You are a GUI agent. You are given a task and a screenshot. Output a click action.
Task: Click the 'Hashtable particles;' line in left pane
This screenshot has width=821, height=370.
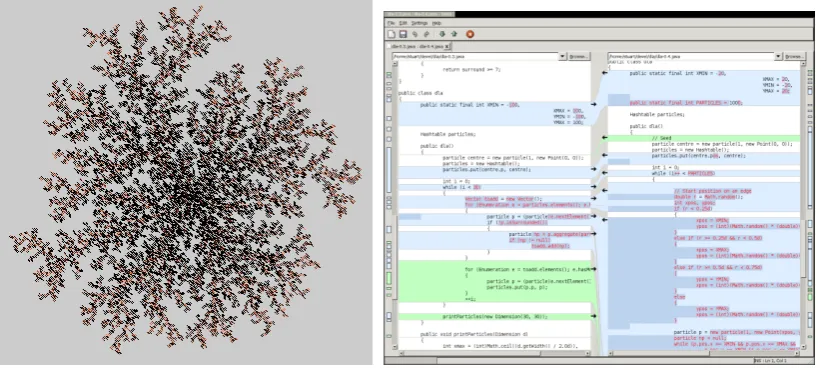tap(448, 134)
